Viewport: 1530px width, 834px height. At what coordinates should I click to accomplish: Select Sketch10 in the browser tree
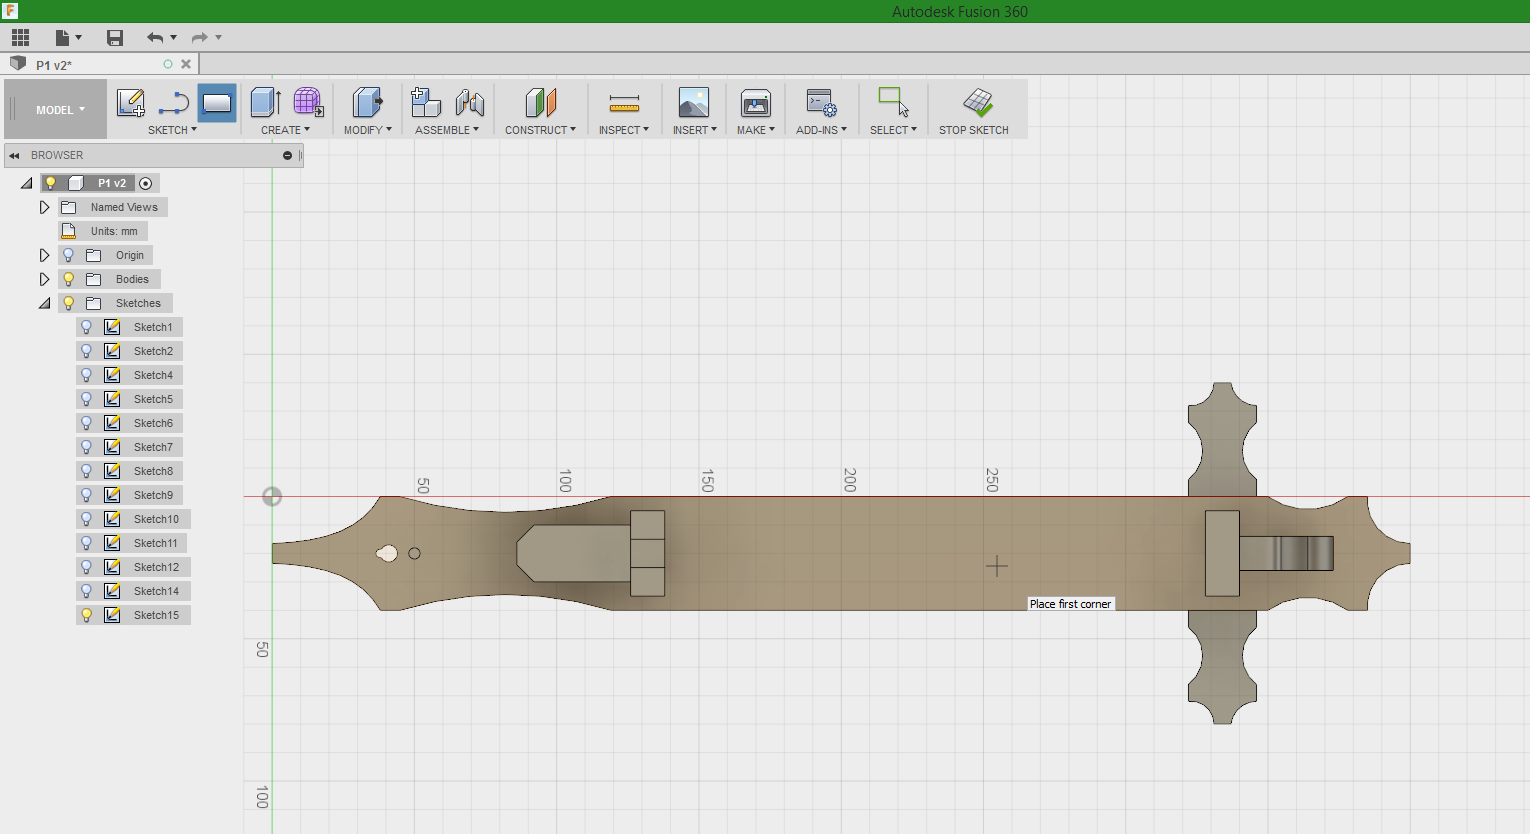click(156, 519)
